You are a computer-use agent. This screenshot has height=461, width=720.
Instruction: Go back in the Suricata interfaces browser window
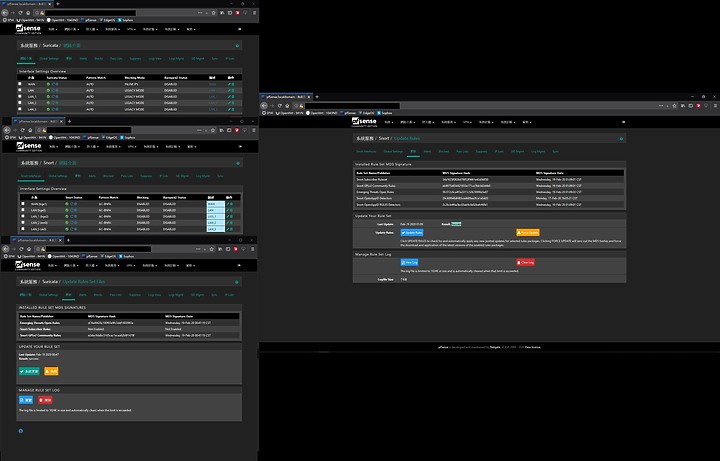(x=5, y=13)
